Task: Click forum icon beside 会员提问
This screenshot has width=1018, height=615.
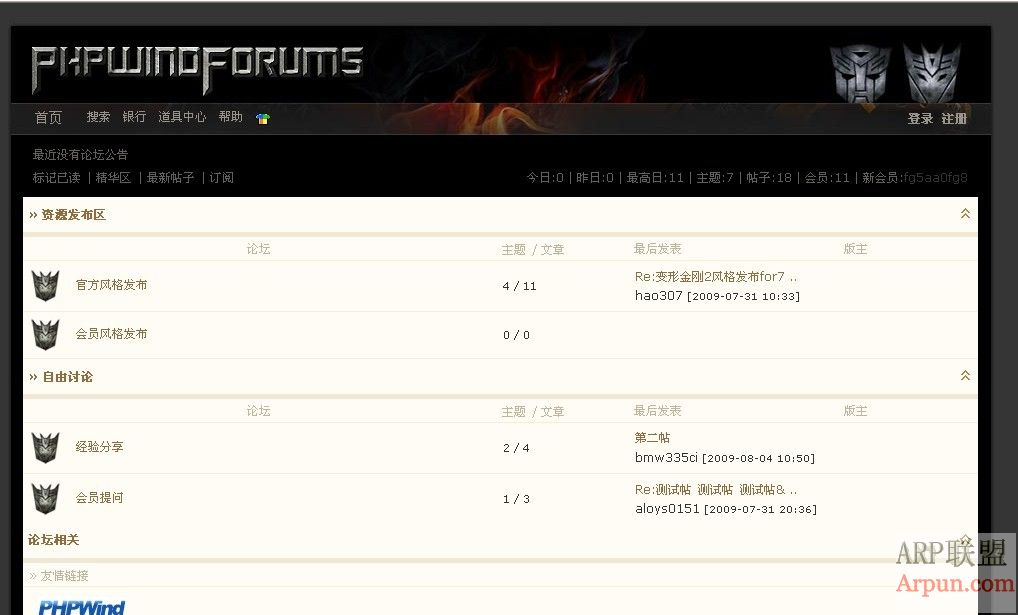Action: tap(45, 499)
